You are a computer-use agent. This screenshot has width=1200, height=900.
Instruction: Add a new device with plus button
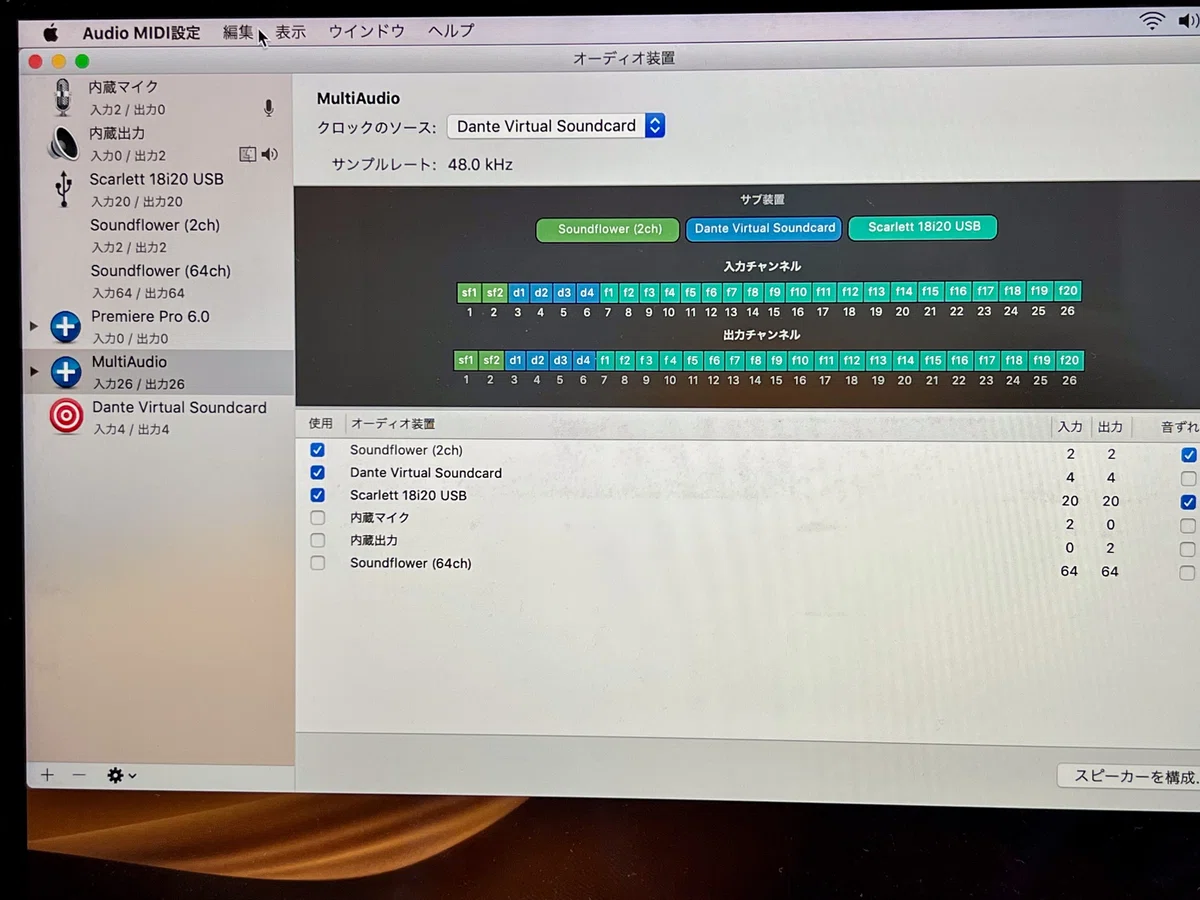(x=47, y=775)
